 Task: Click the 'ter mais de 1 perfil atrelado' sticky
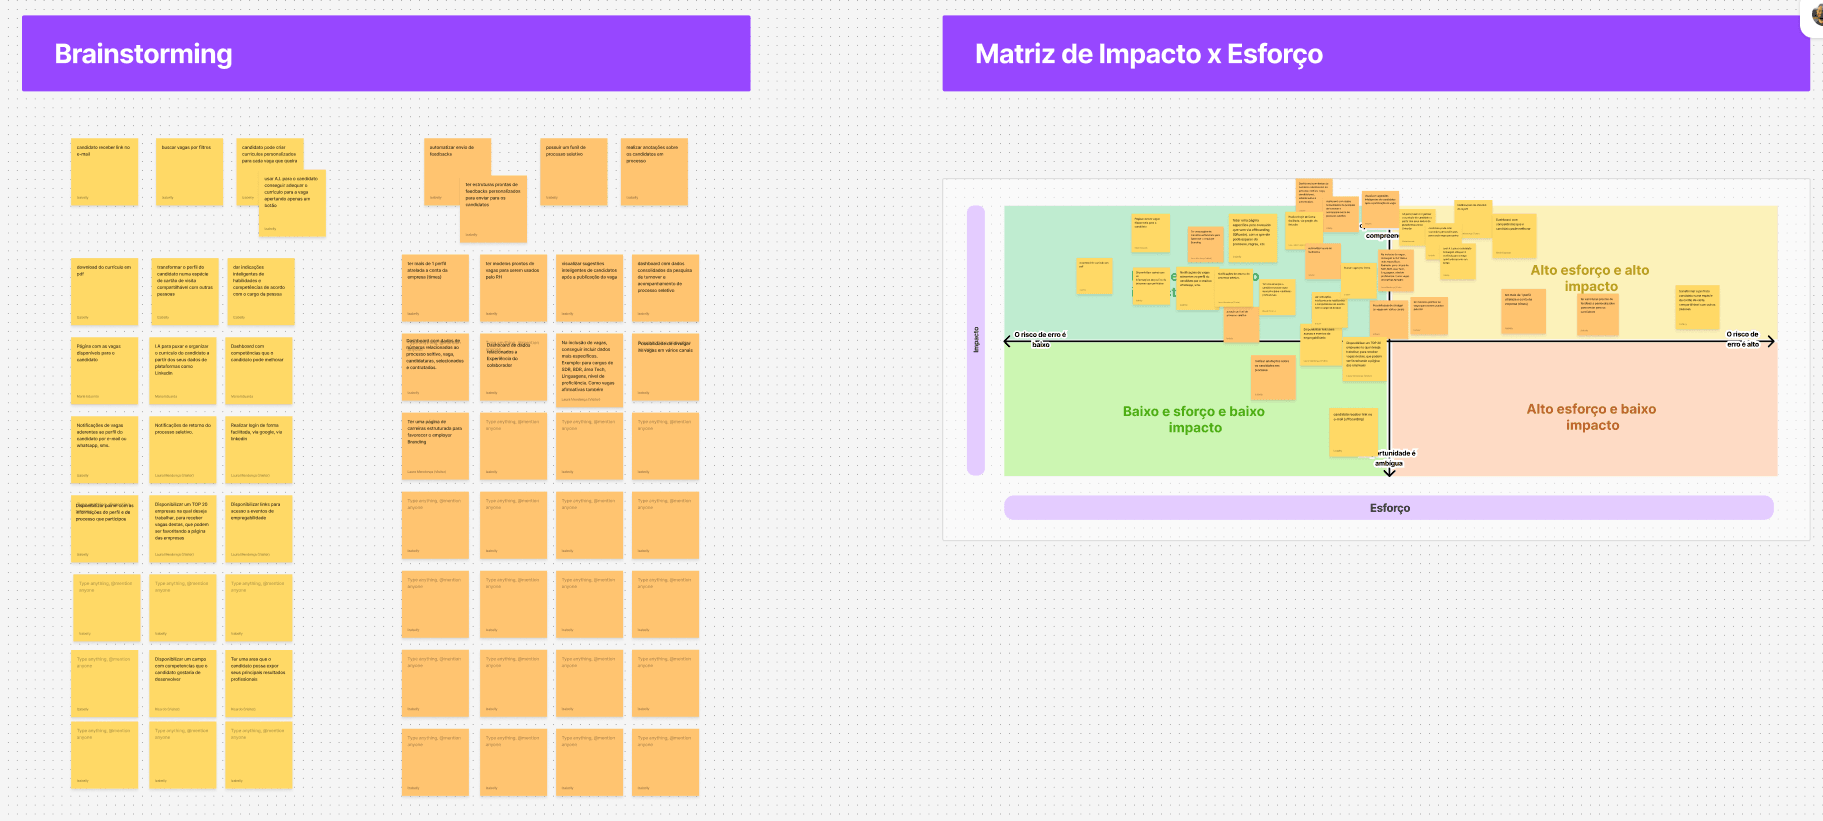(435, 289)
